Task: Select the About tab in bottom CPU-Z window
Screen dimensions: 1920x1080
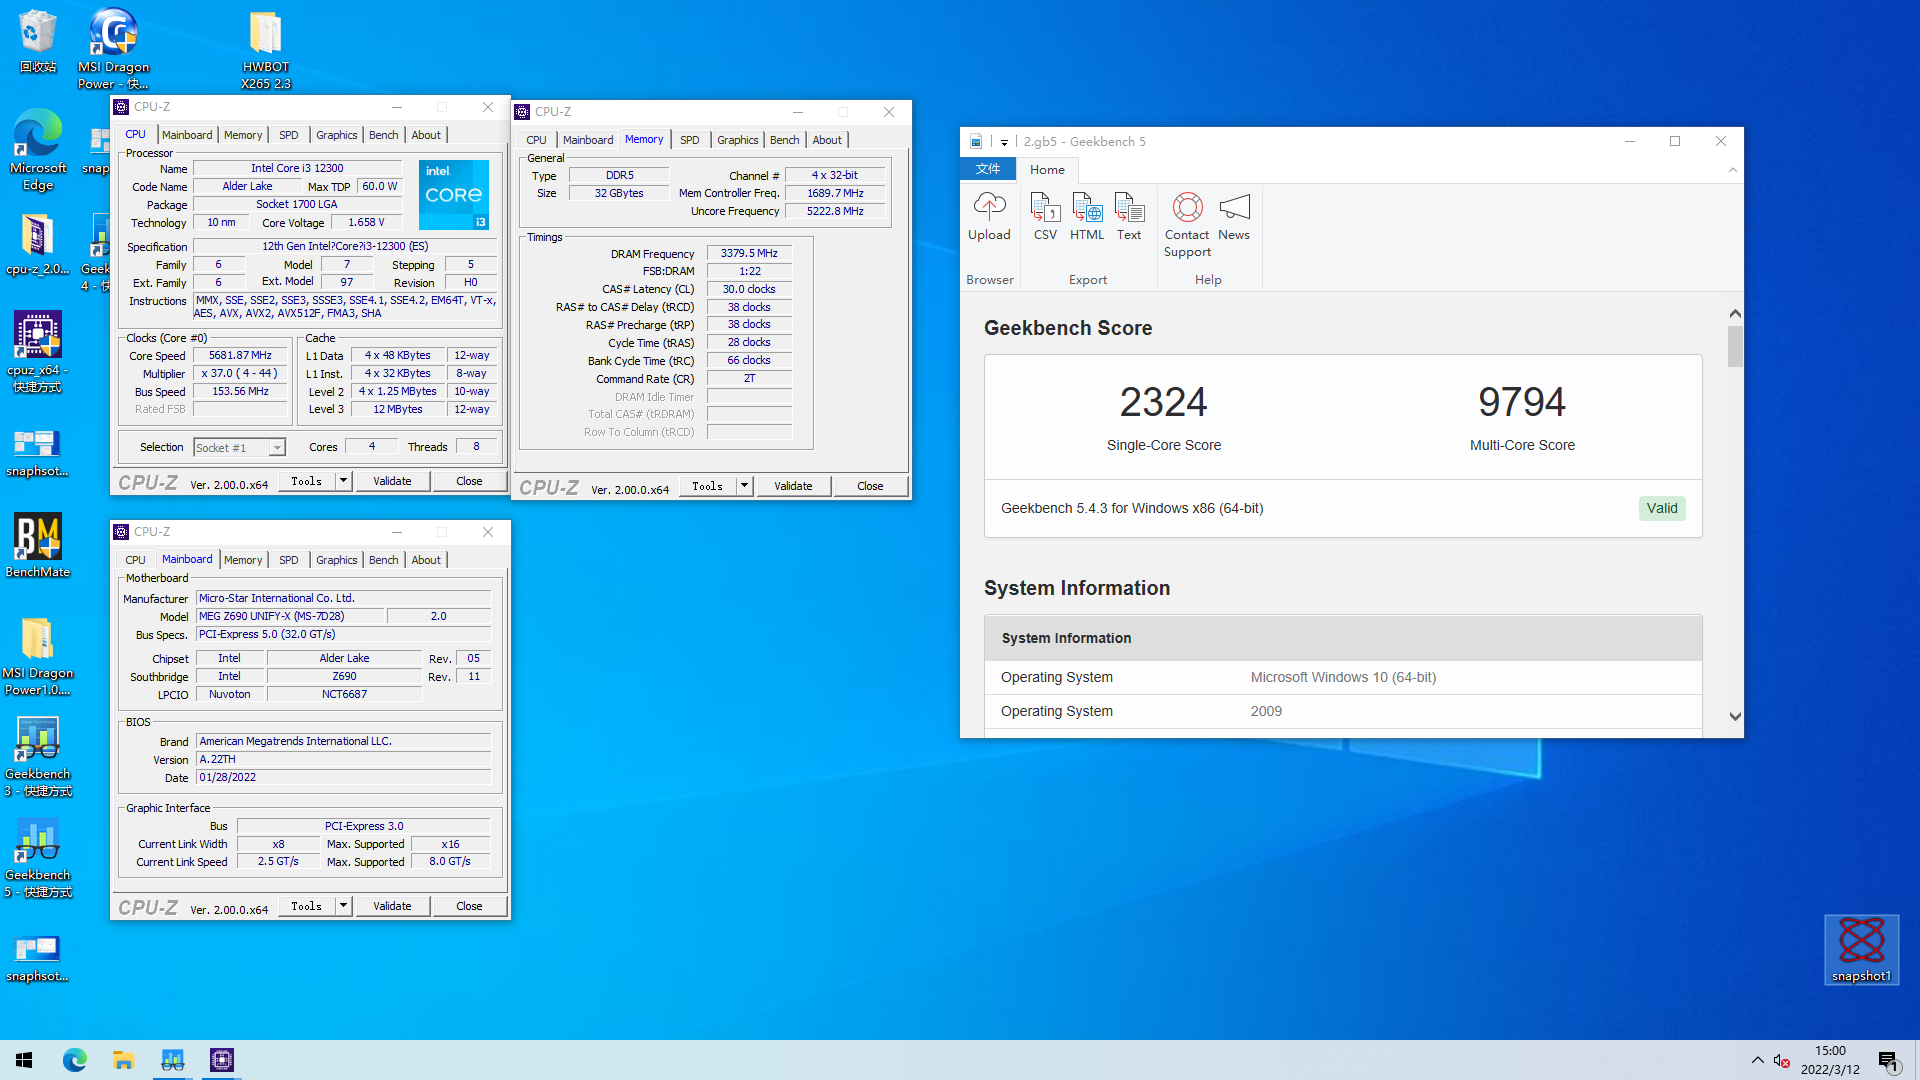Action: point(426,560)
